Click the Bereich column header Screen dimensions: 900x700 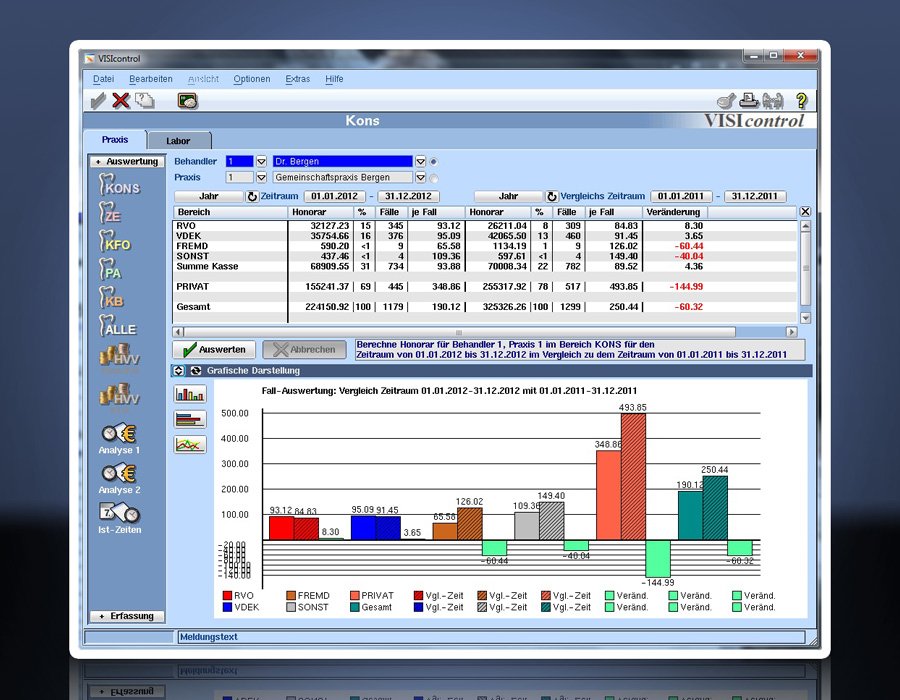[x=230, y=212]
